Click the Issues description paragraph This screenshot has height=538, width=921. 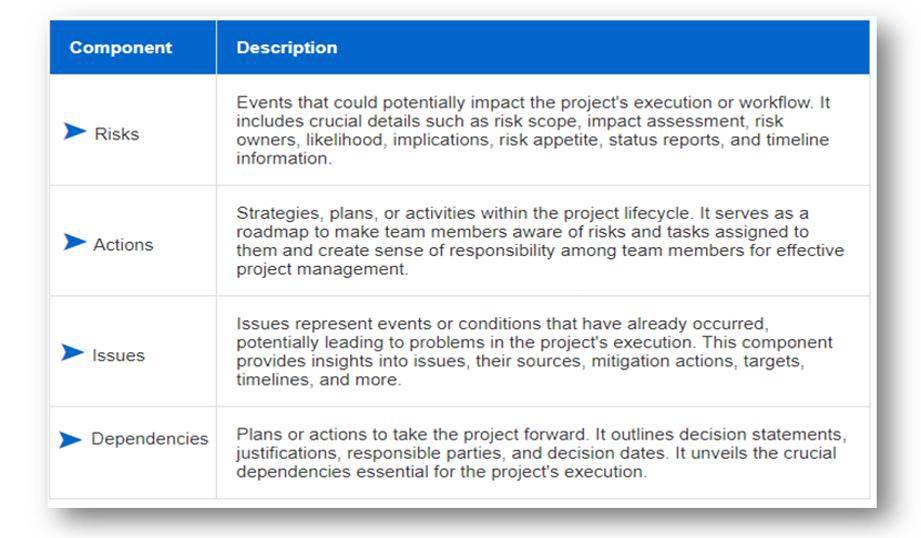coord(535,351)
